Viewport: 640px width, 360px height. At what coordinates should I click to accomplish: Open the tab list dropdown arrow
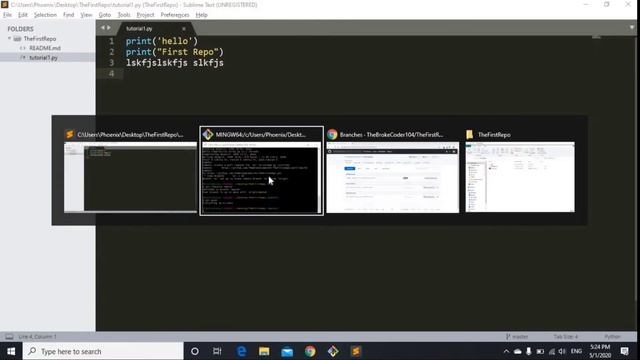point(631,27)
